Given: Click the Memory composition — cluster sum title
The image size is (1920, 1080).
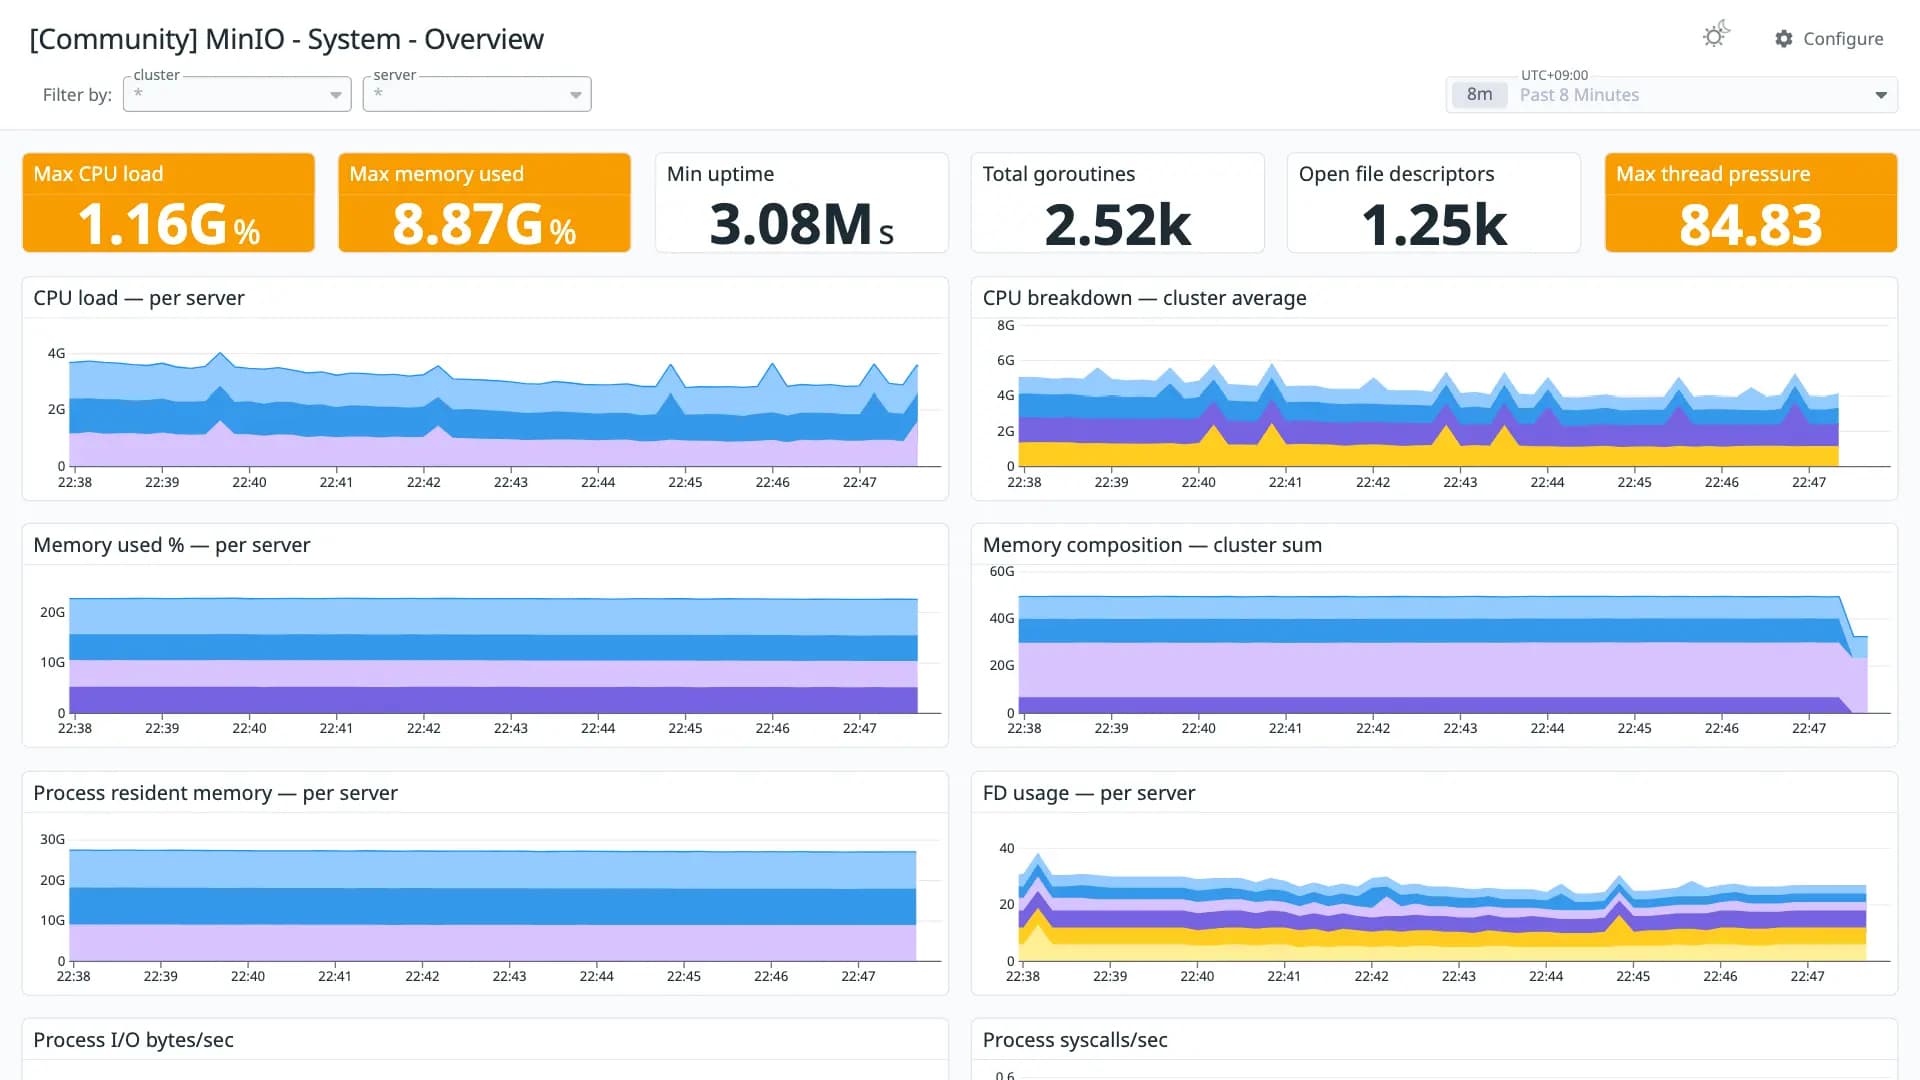Looking at the screenshot, I should (x=1152, y=545).
